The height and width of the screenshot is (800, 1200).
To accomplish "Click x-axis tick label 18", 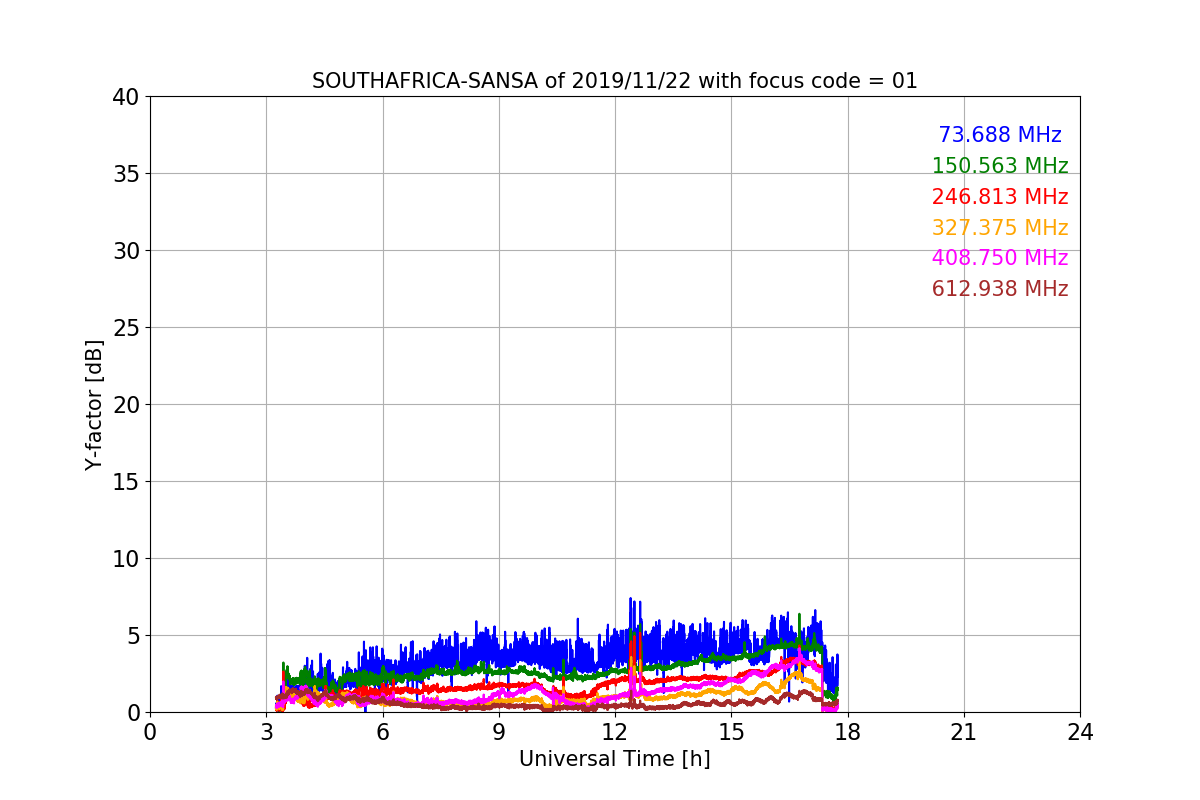I will click(x=848, y=732).
